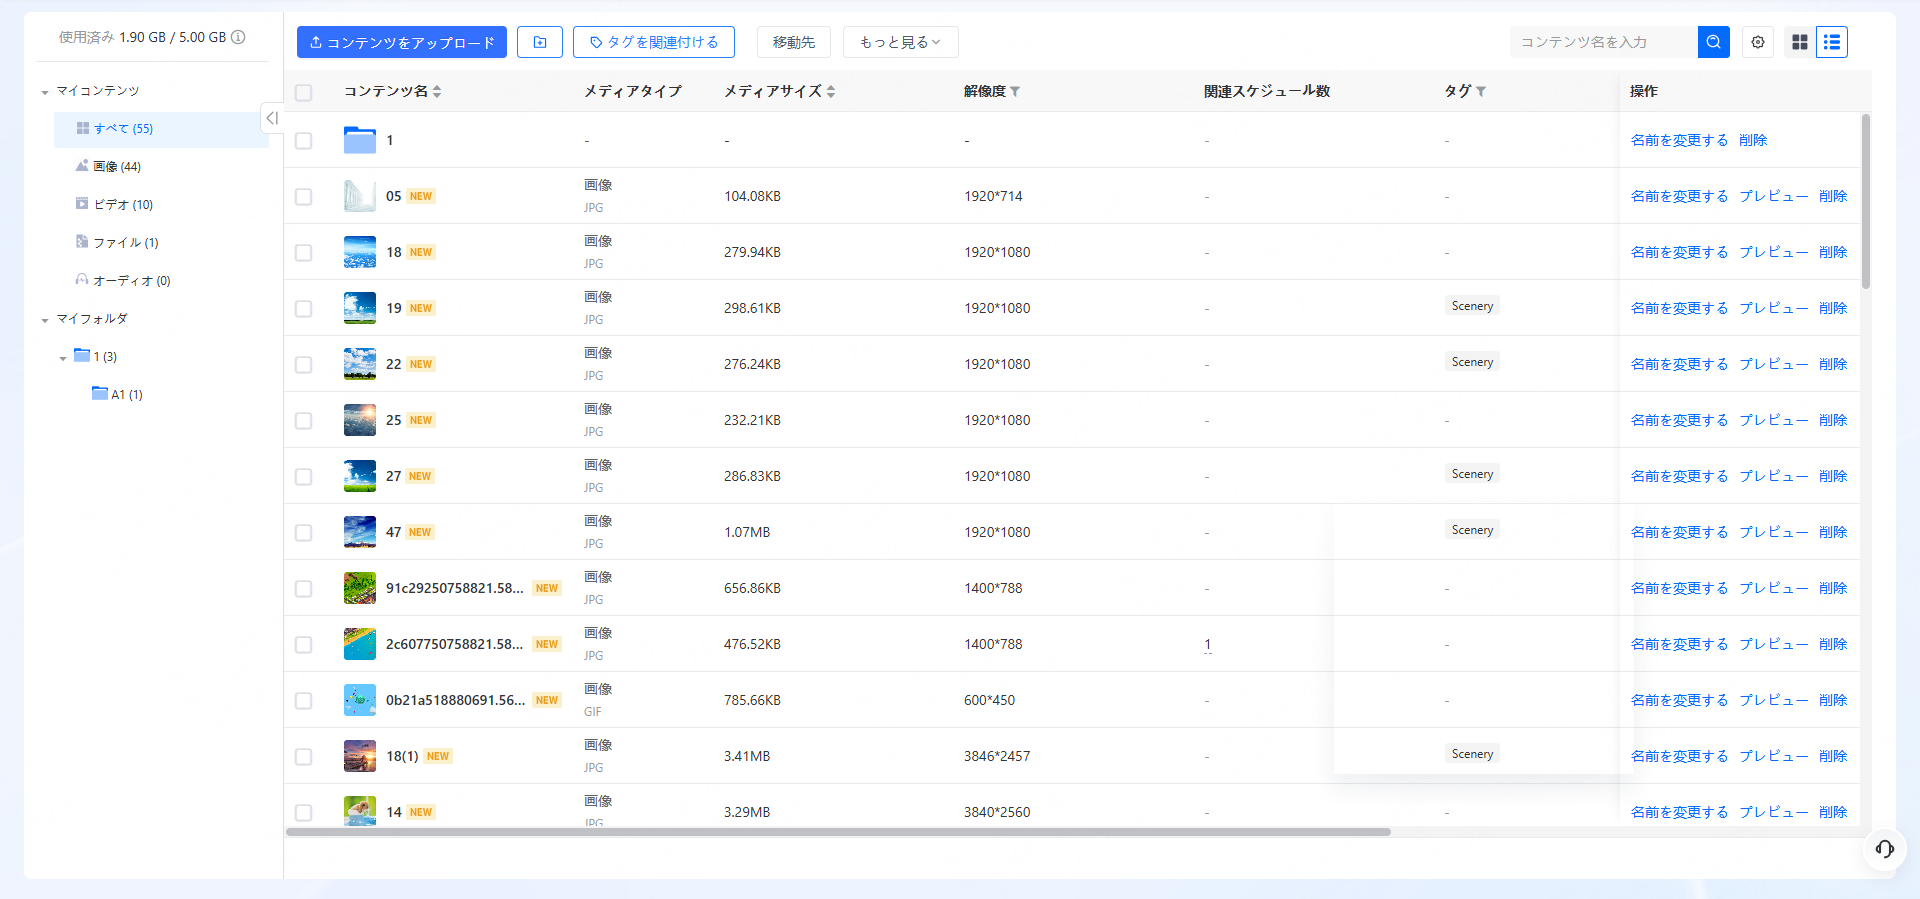Filter by the tag column icon
This screenshot has height=899, width=1920.
click(x=1481, y=91)
